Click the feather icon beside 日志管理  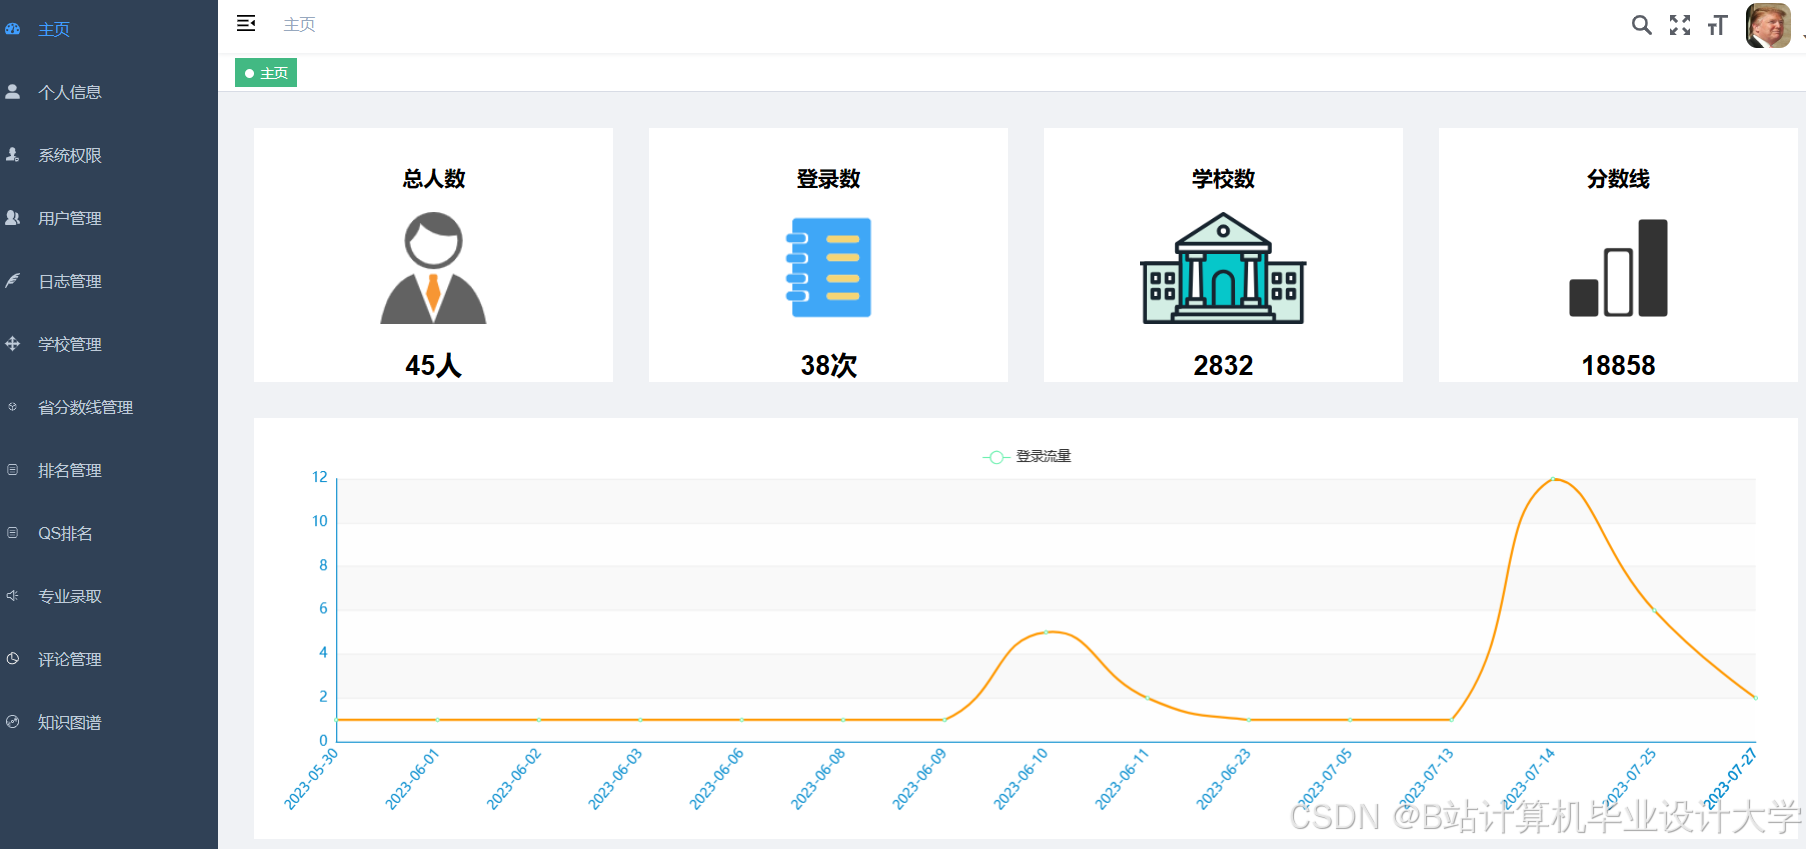pyautogui.click(x=13, y=280)
